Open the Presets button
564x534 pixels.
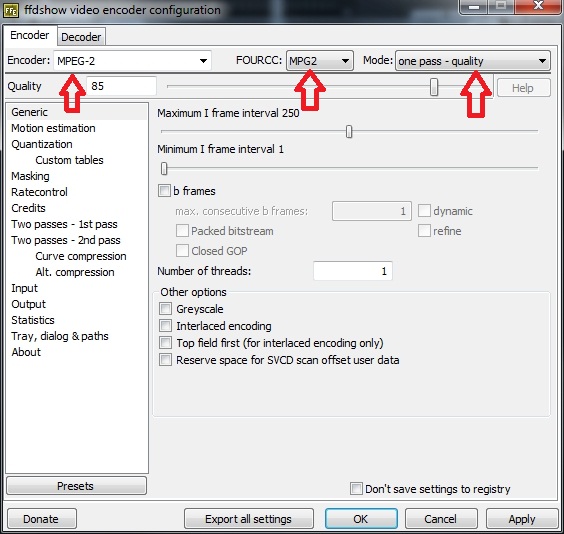pyautogui.click(x=76, y=486)
